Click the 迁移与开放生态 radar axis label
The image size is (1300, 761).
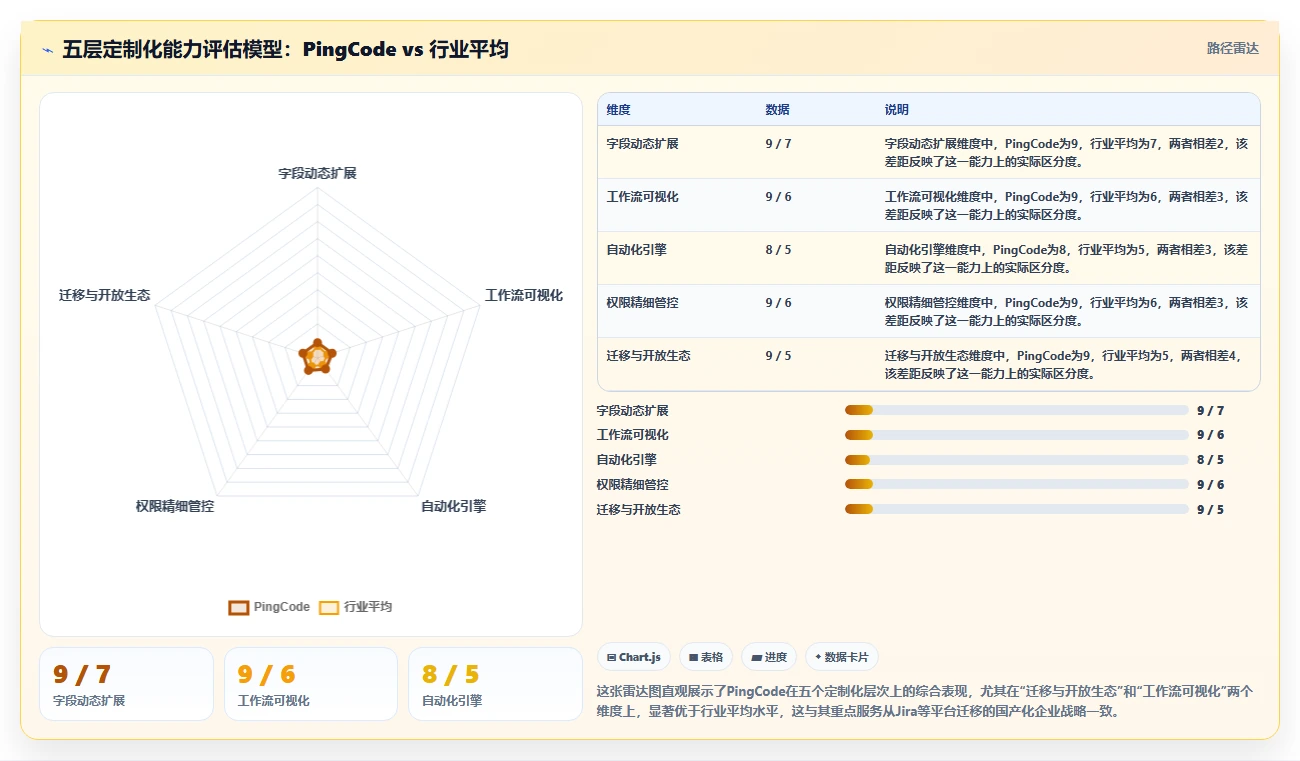coord(105,295)
